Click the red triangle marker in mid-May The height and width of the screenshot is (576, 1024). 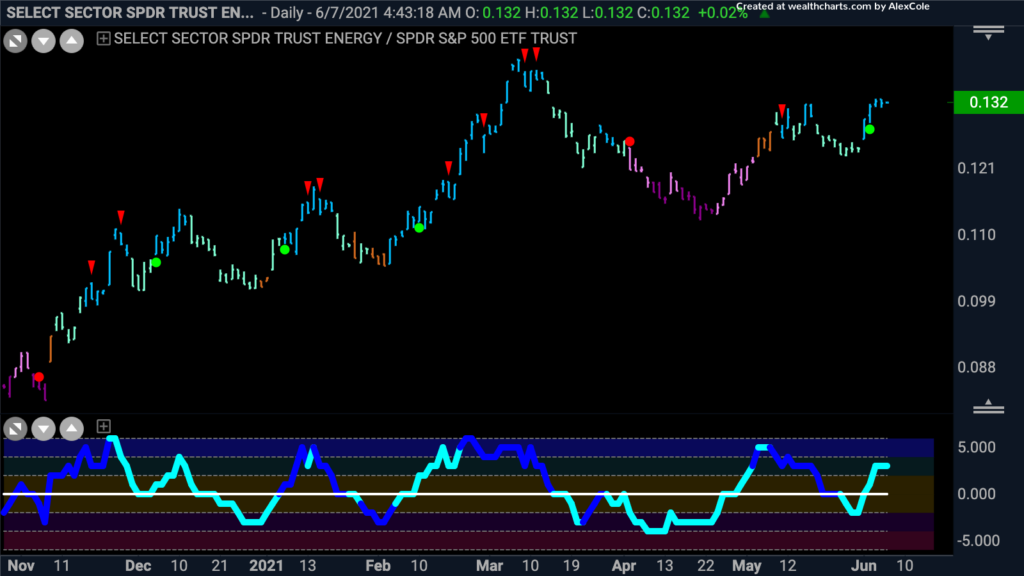[782, 110]
